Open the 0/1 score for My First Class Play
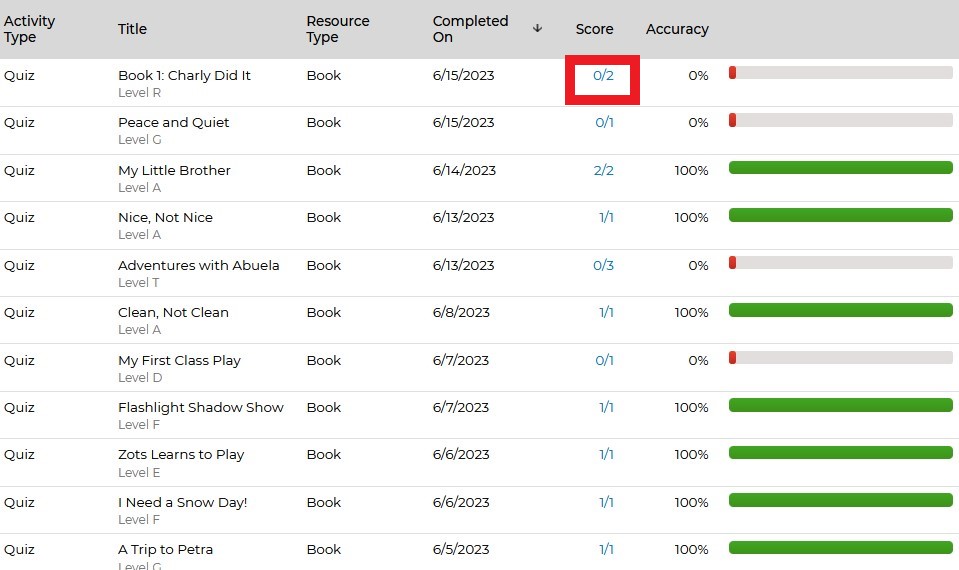 pos(604,360)
